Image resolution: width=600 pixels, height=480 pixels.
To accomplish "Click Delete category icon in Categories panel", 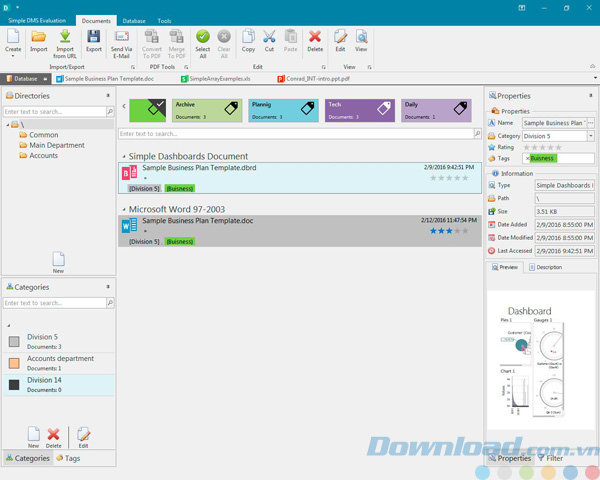I will click(54, 434).
